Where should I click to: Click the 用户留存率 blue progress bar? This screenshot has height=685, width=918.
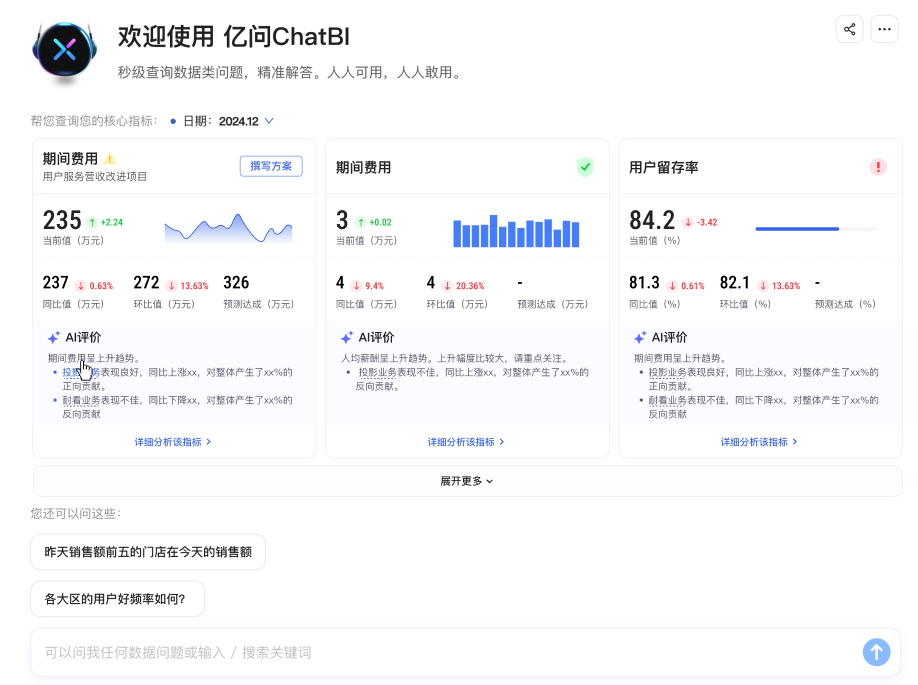click(798, 229)
